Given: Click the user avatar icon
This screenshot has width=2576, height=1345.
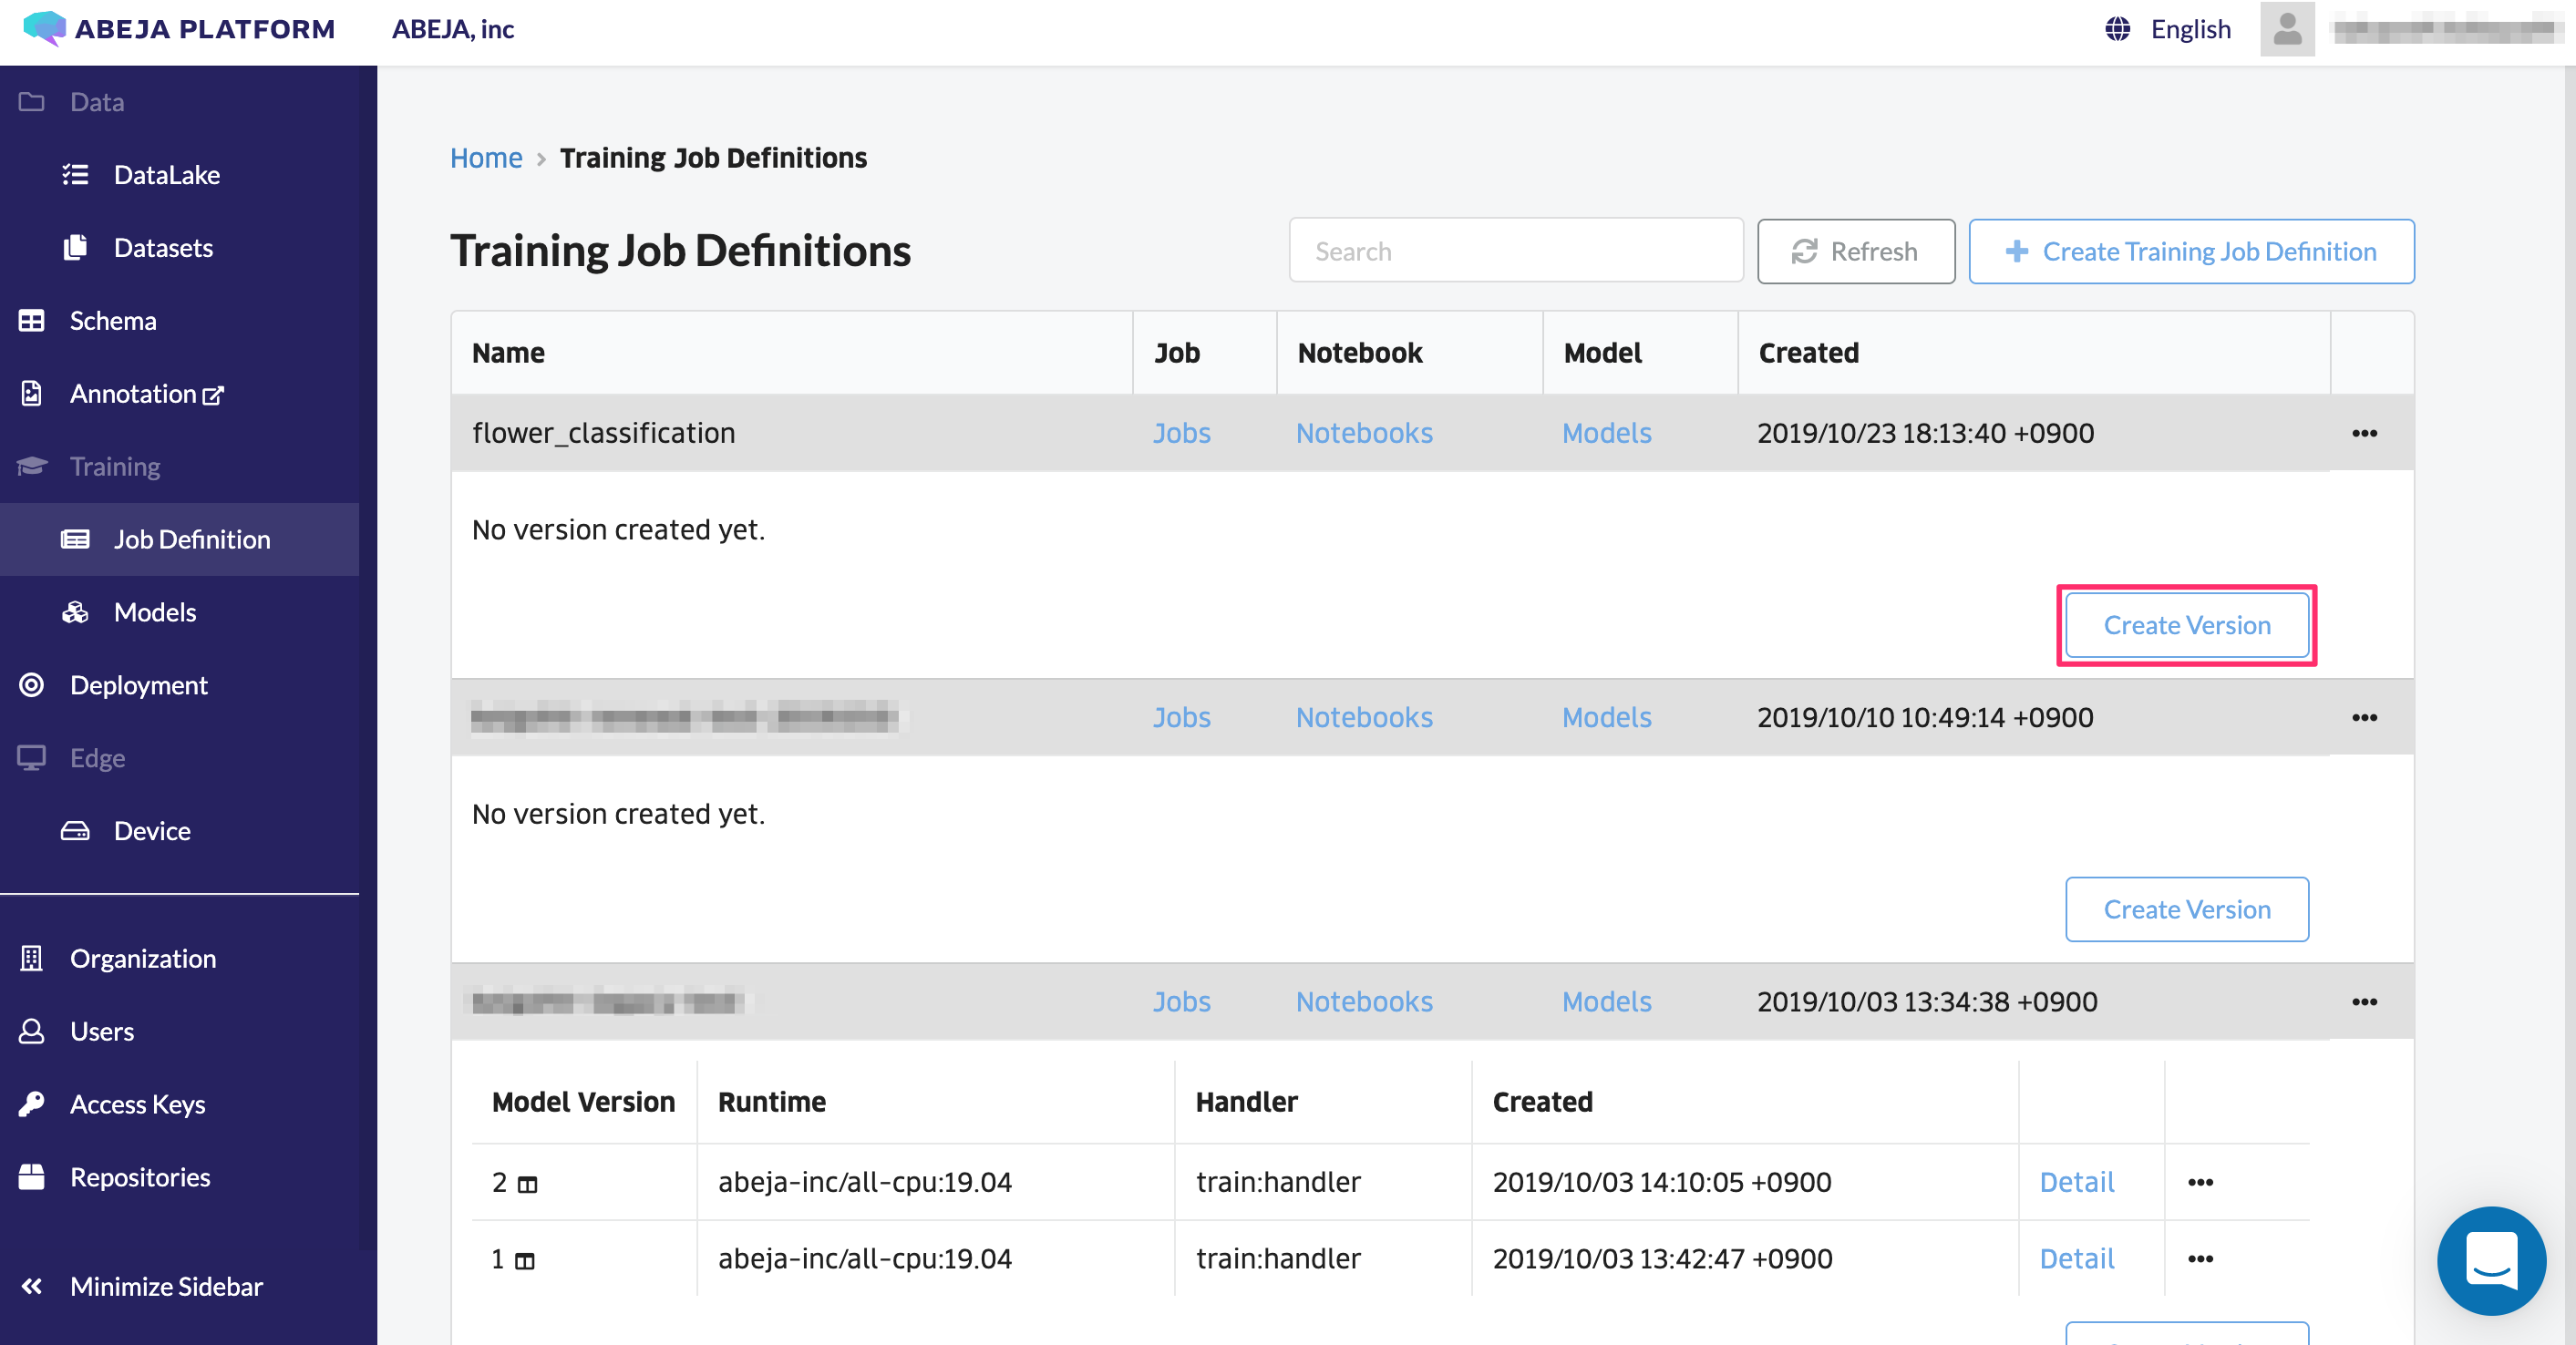Looking at the screenshot, I should 2287,29.
